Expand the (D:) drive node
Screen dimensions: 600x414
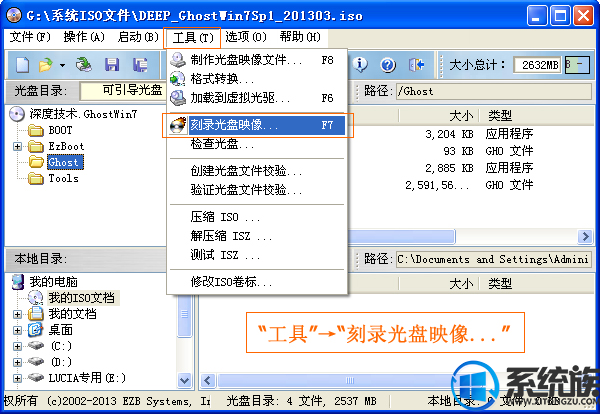coord(17,362)
